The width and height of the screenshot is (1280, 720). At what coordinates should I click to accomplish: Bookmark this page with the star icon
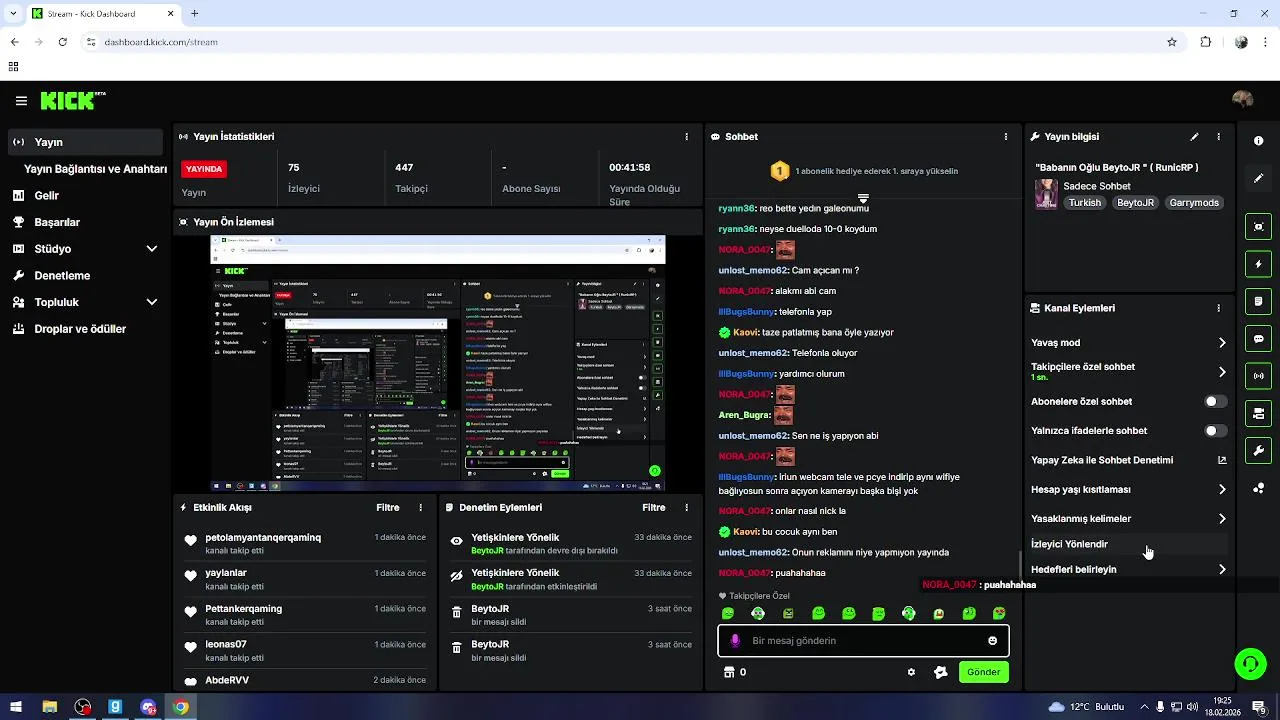1172,42
